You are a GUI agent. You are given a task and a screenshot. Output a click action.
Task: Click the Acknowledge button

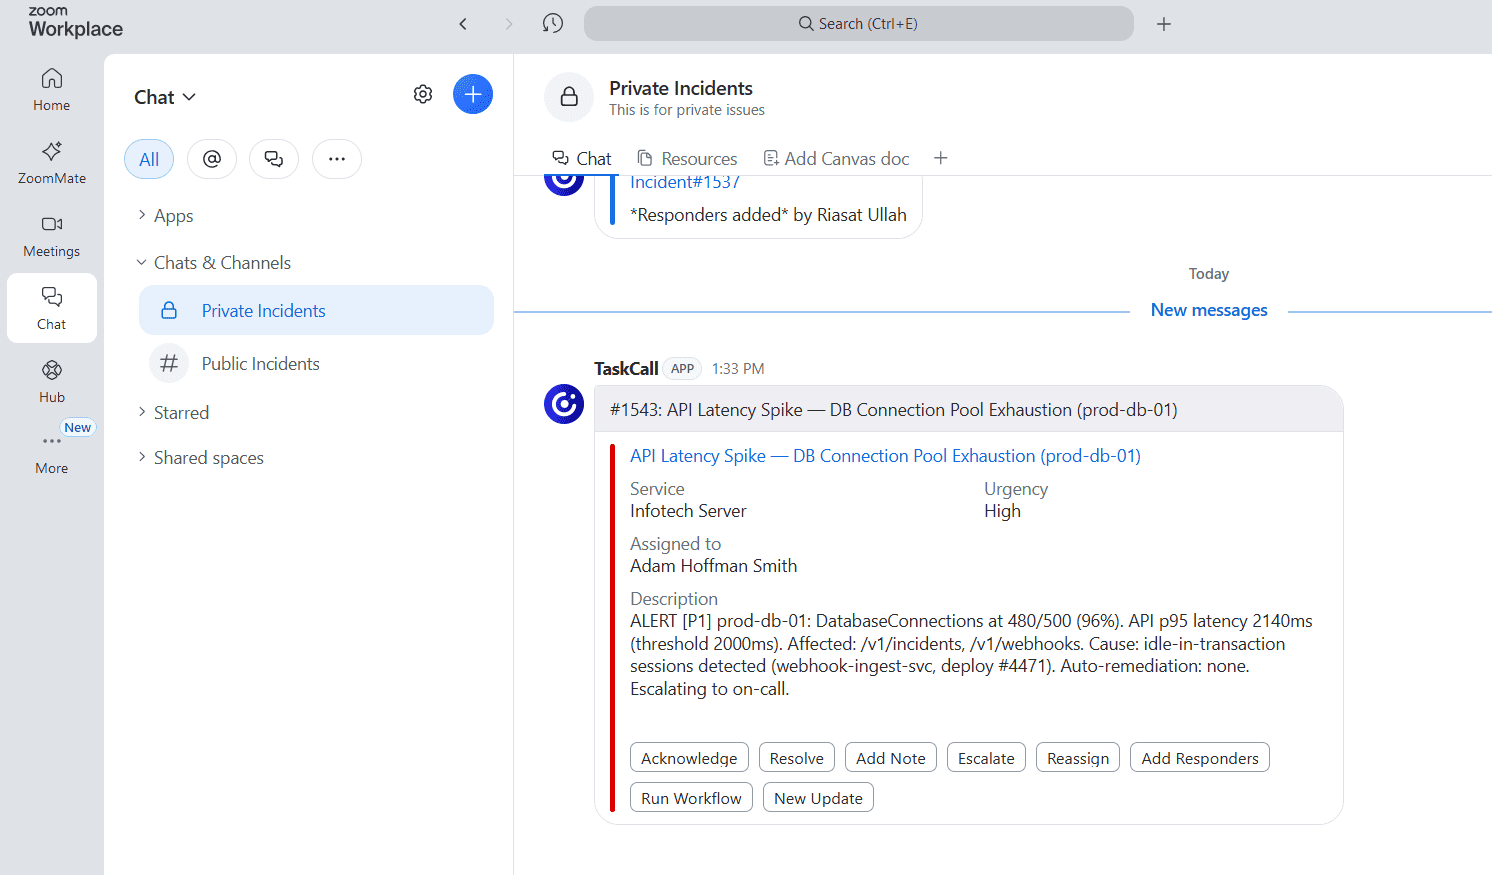tap(689, 758)
